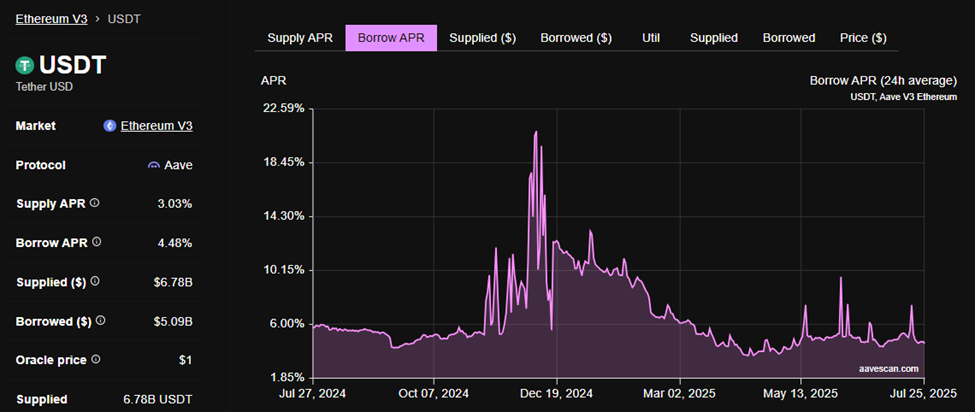Click the highest APR peak on the chart
The width and height of the screenshot is (975, 412).
(535, 132)
